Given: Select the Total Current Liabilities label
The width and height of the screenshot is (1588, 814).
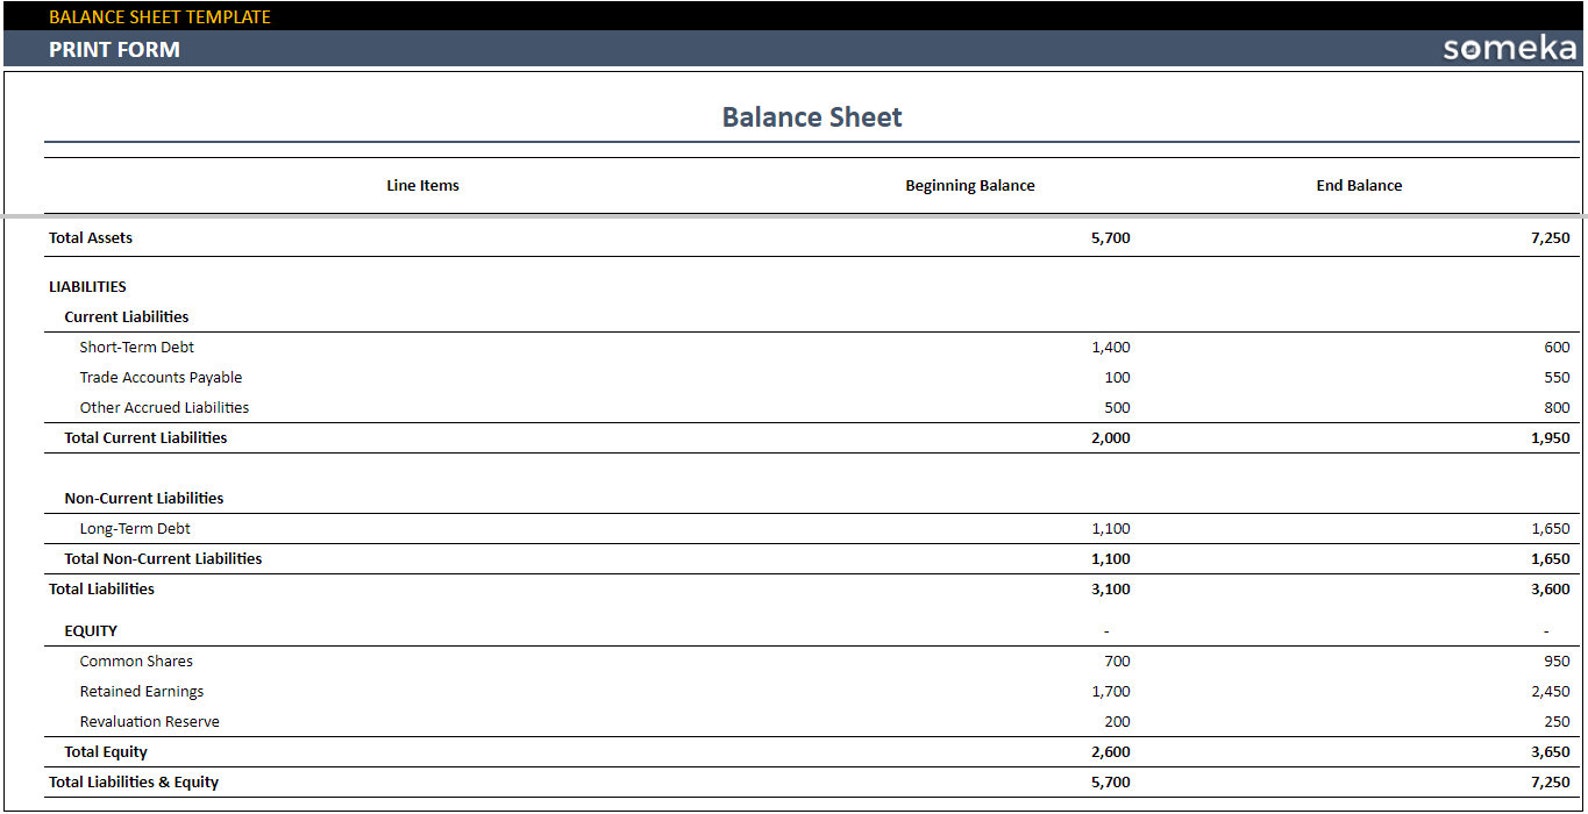Looking at the screenshot, I should pos(145,438).
